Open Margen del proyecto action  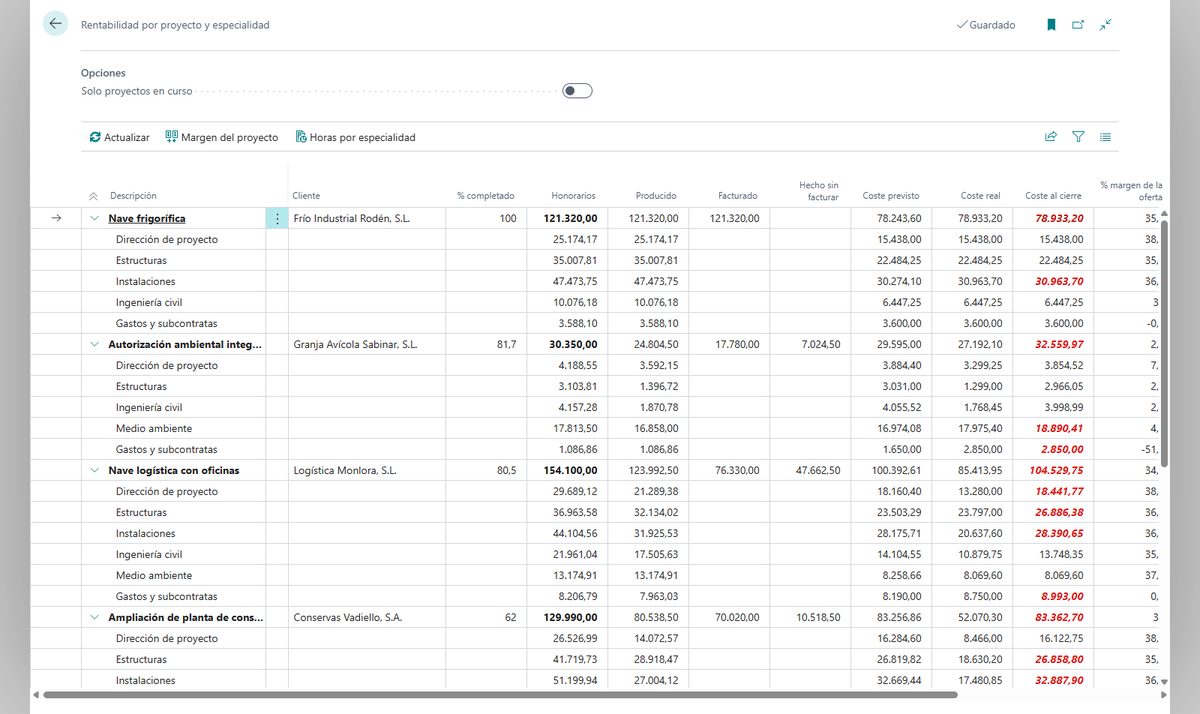pos(222,137)
